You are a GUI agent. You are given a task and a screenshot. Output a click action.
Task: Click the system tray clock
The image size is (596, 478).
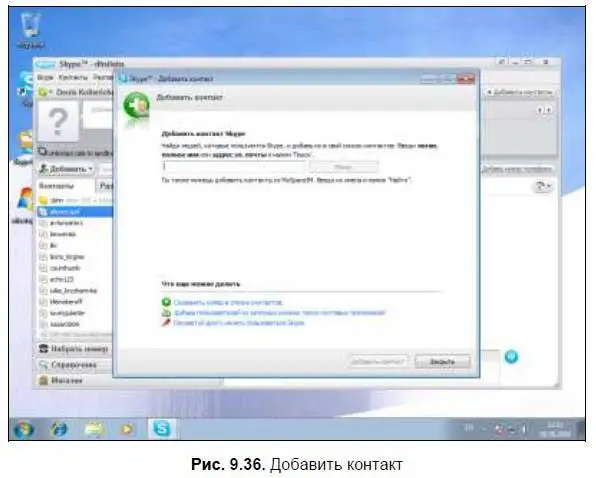(x=556, y=429)
